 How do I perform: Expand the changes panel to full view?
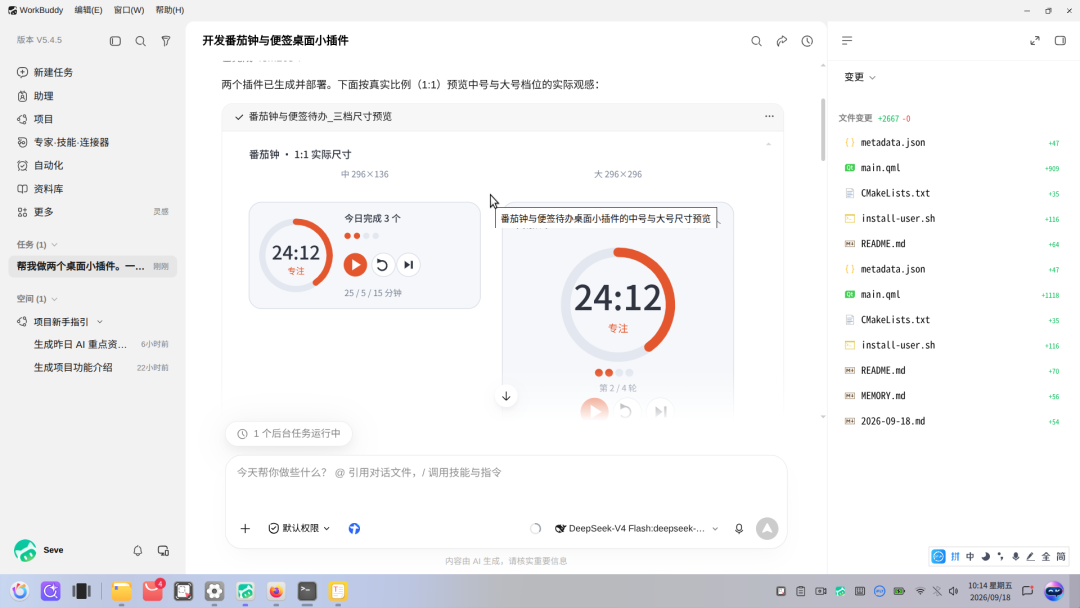point(1035,41)
